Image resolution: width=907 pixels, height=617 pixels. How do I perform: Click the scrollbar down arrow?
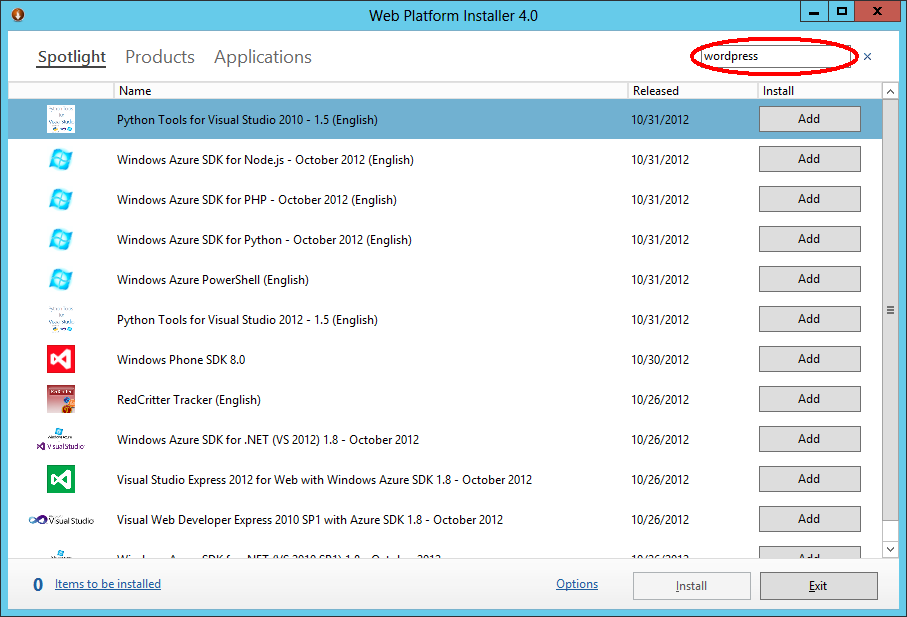(890, 549)
